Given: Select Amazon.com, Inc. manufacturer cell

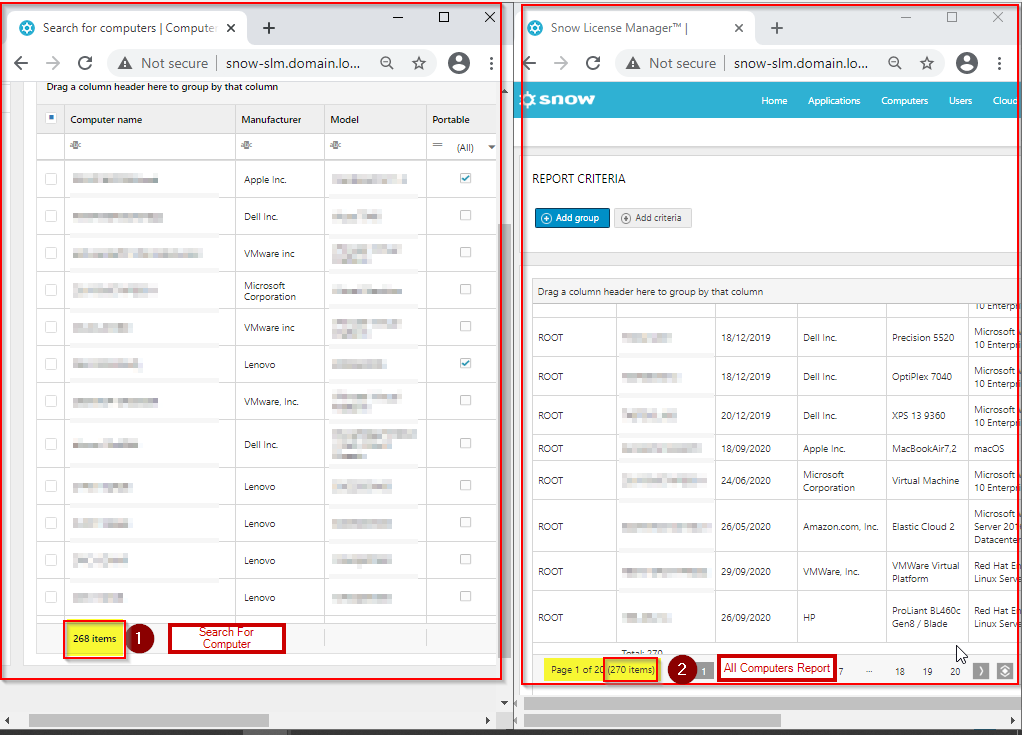Looking at the screenshot, I should [x=841, y=526].
